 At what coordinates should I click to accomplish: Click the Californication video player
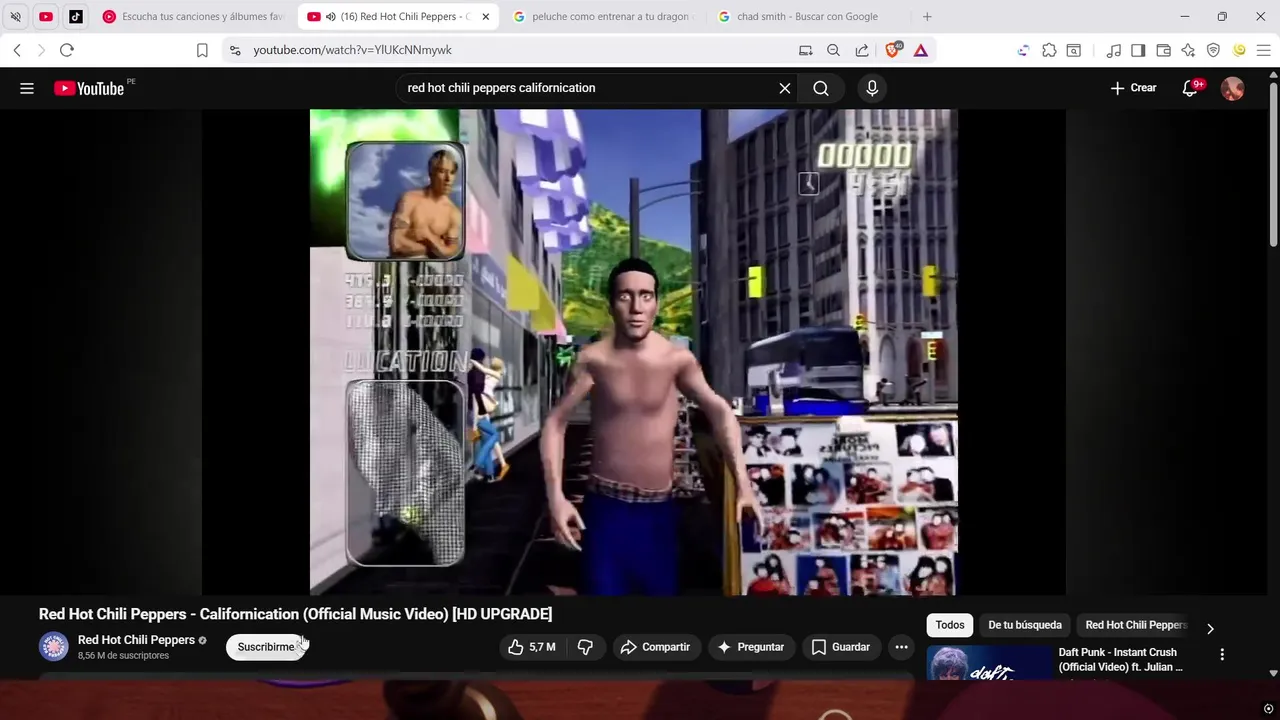[634, 352]
